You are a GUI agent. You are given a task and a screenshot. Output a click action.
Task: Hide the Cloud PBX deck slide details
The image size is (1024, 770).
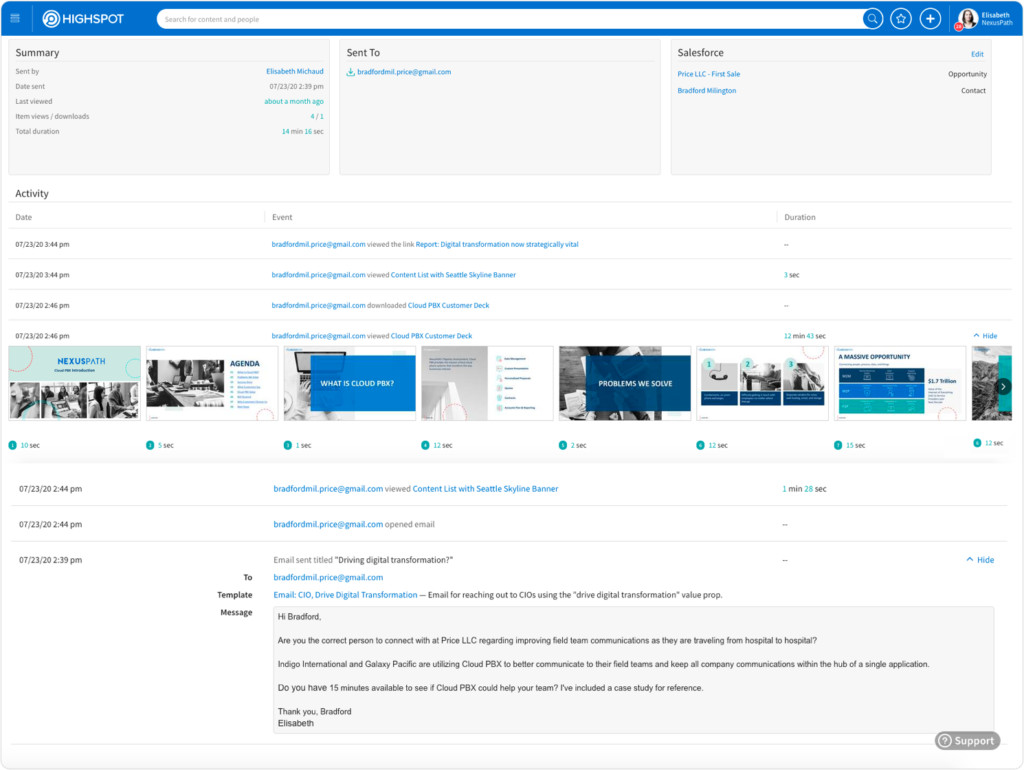pos(985,336)
